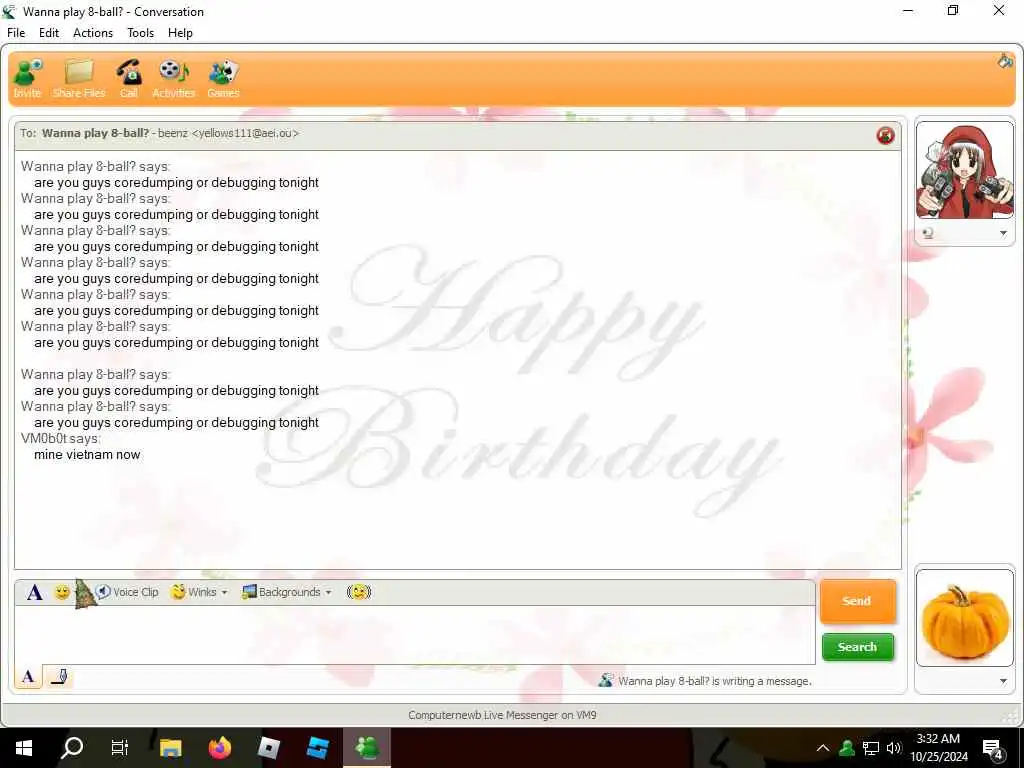Send a nudge with the shaking smiley
1024x768 pixels.
359,592
